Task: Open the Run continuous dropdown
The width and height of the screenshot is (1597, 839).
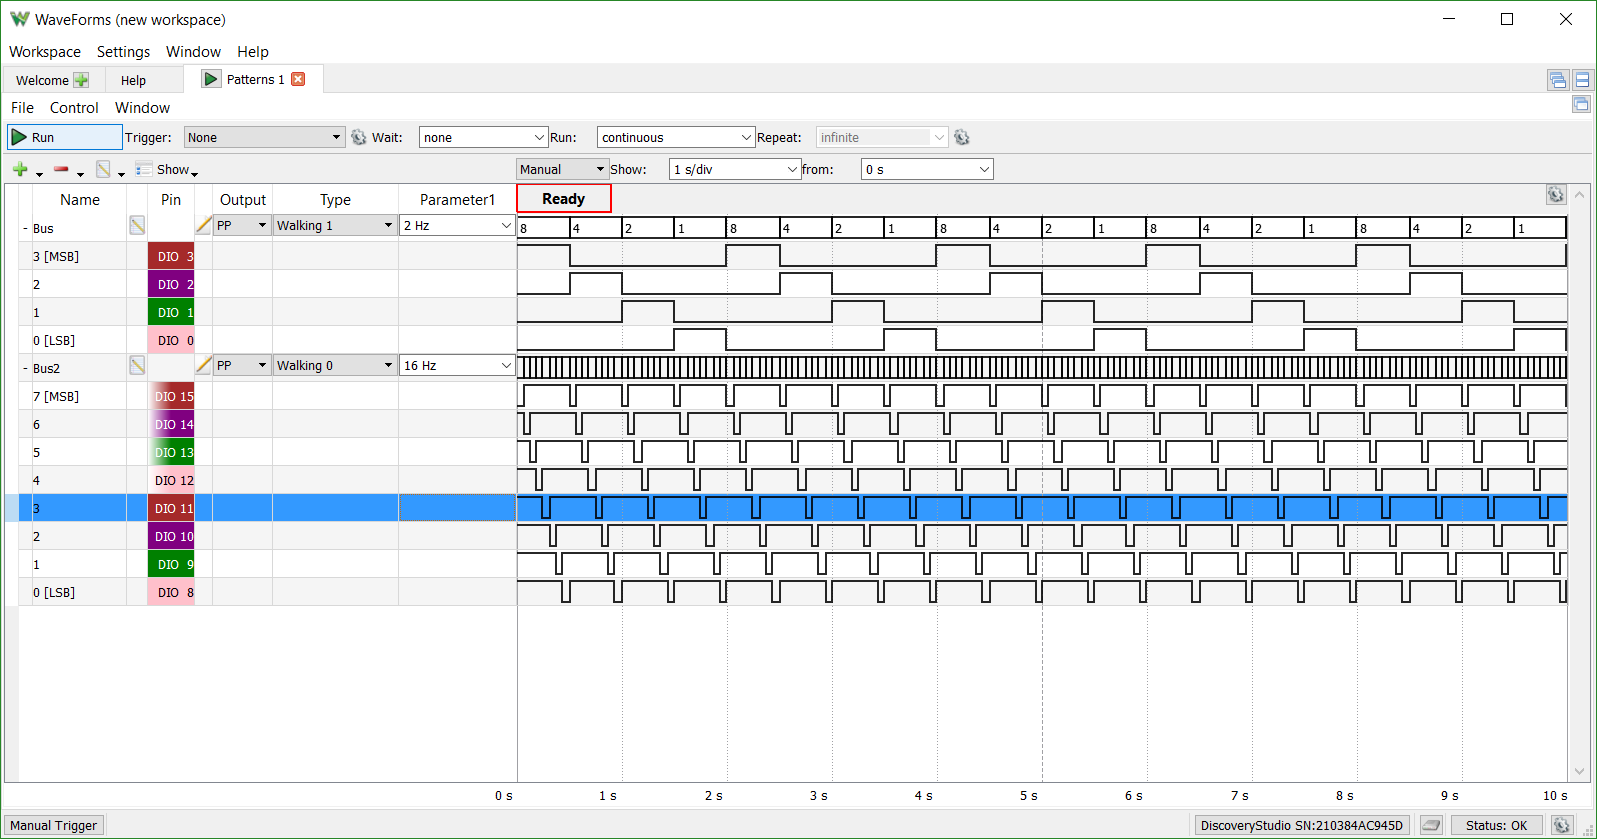Action: (x=676, y=138)
